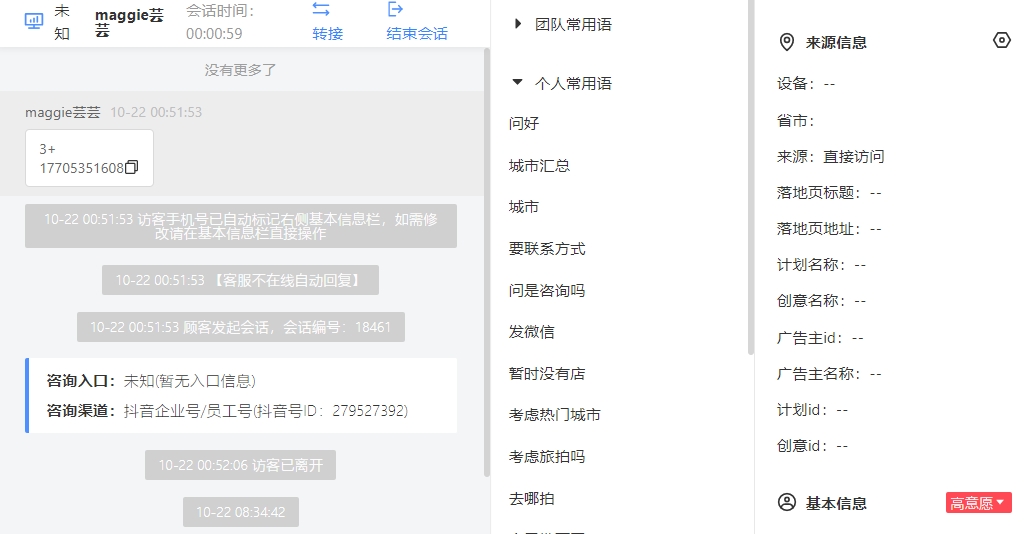Viewport: 1030px width, 534px height.
Task: Select the 去哪拍 quick phrase
Action: point(531,499)
